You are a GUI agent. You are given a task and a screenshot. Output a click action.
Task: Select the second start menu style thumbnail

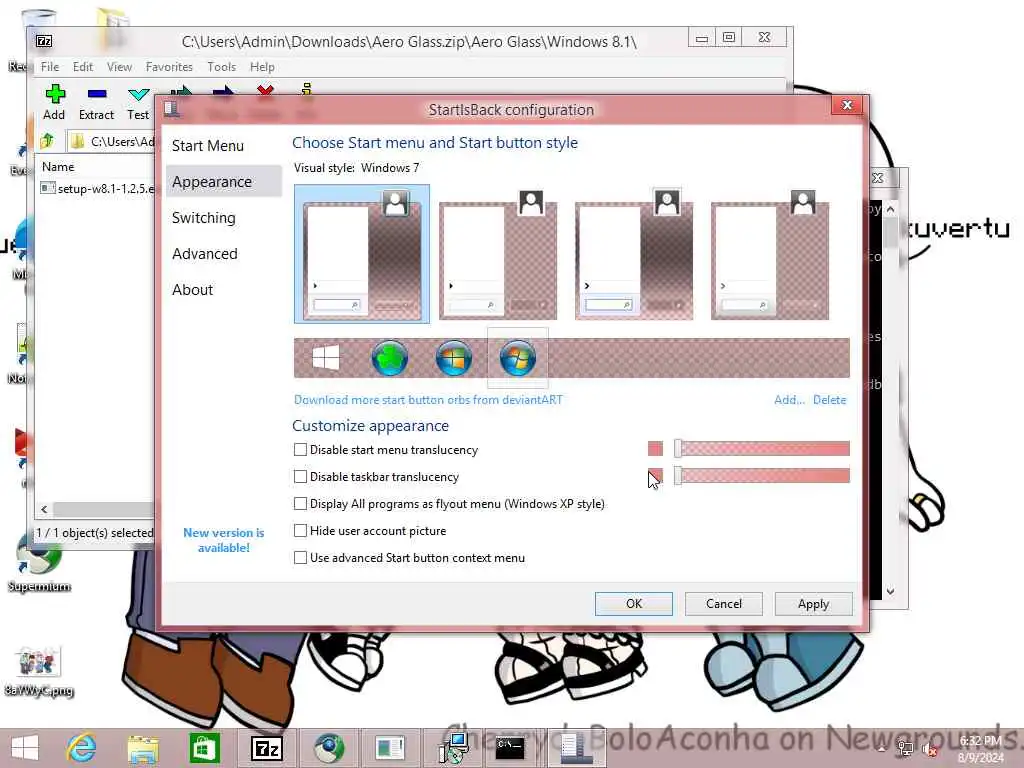click(x=498, y=254)
